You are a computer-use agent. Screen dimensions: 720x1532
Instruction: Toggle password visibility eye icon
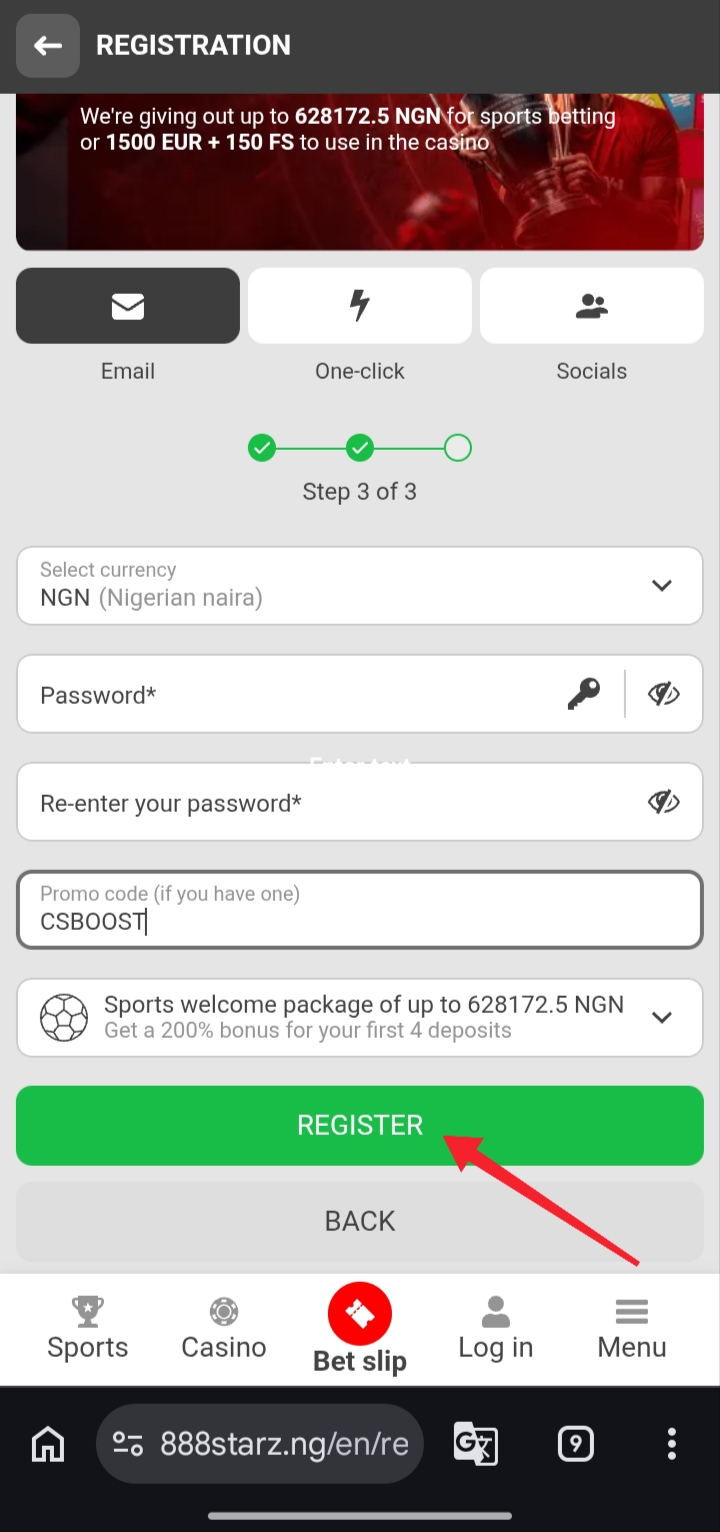tap(663, 694)
